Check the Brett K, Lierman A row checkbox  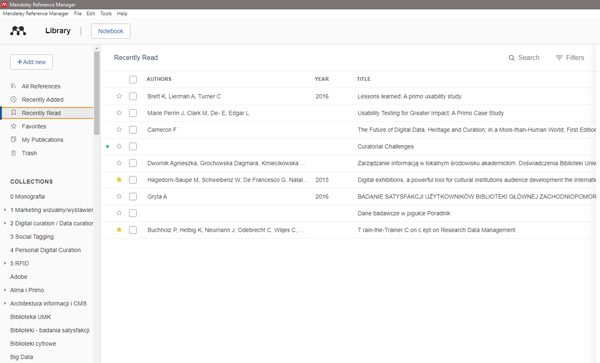tap(133, 96)
